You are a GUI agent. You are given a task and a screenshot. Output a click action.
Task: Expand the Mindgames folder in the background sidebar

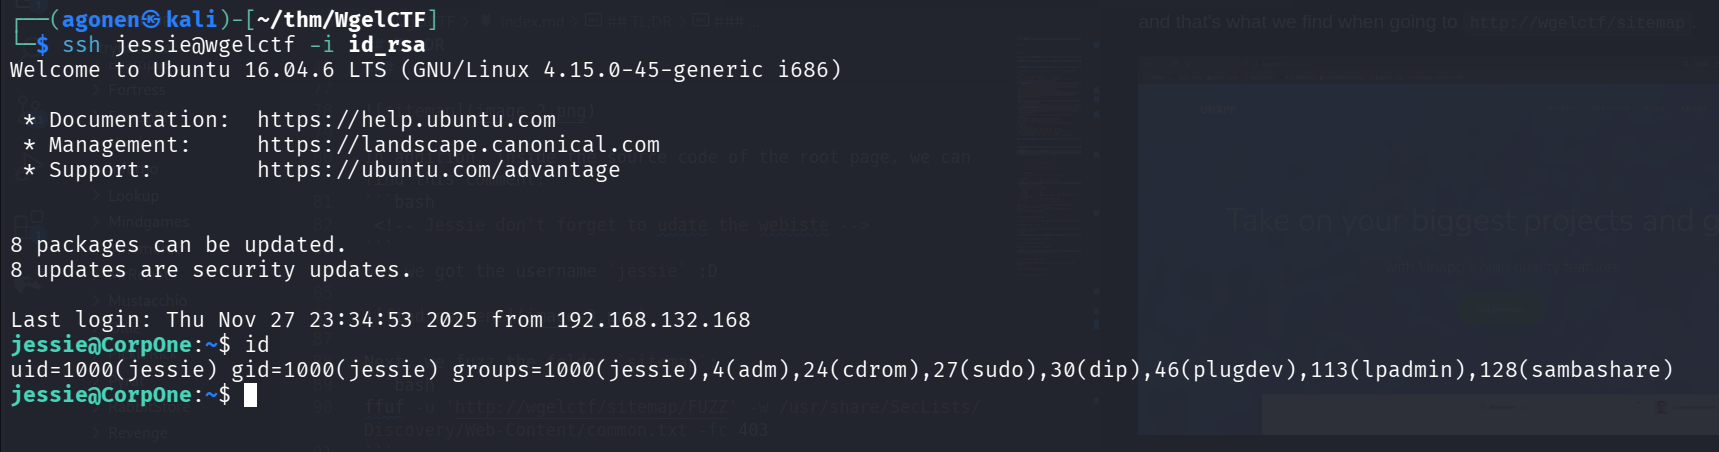pos(148,221)
